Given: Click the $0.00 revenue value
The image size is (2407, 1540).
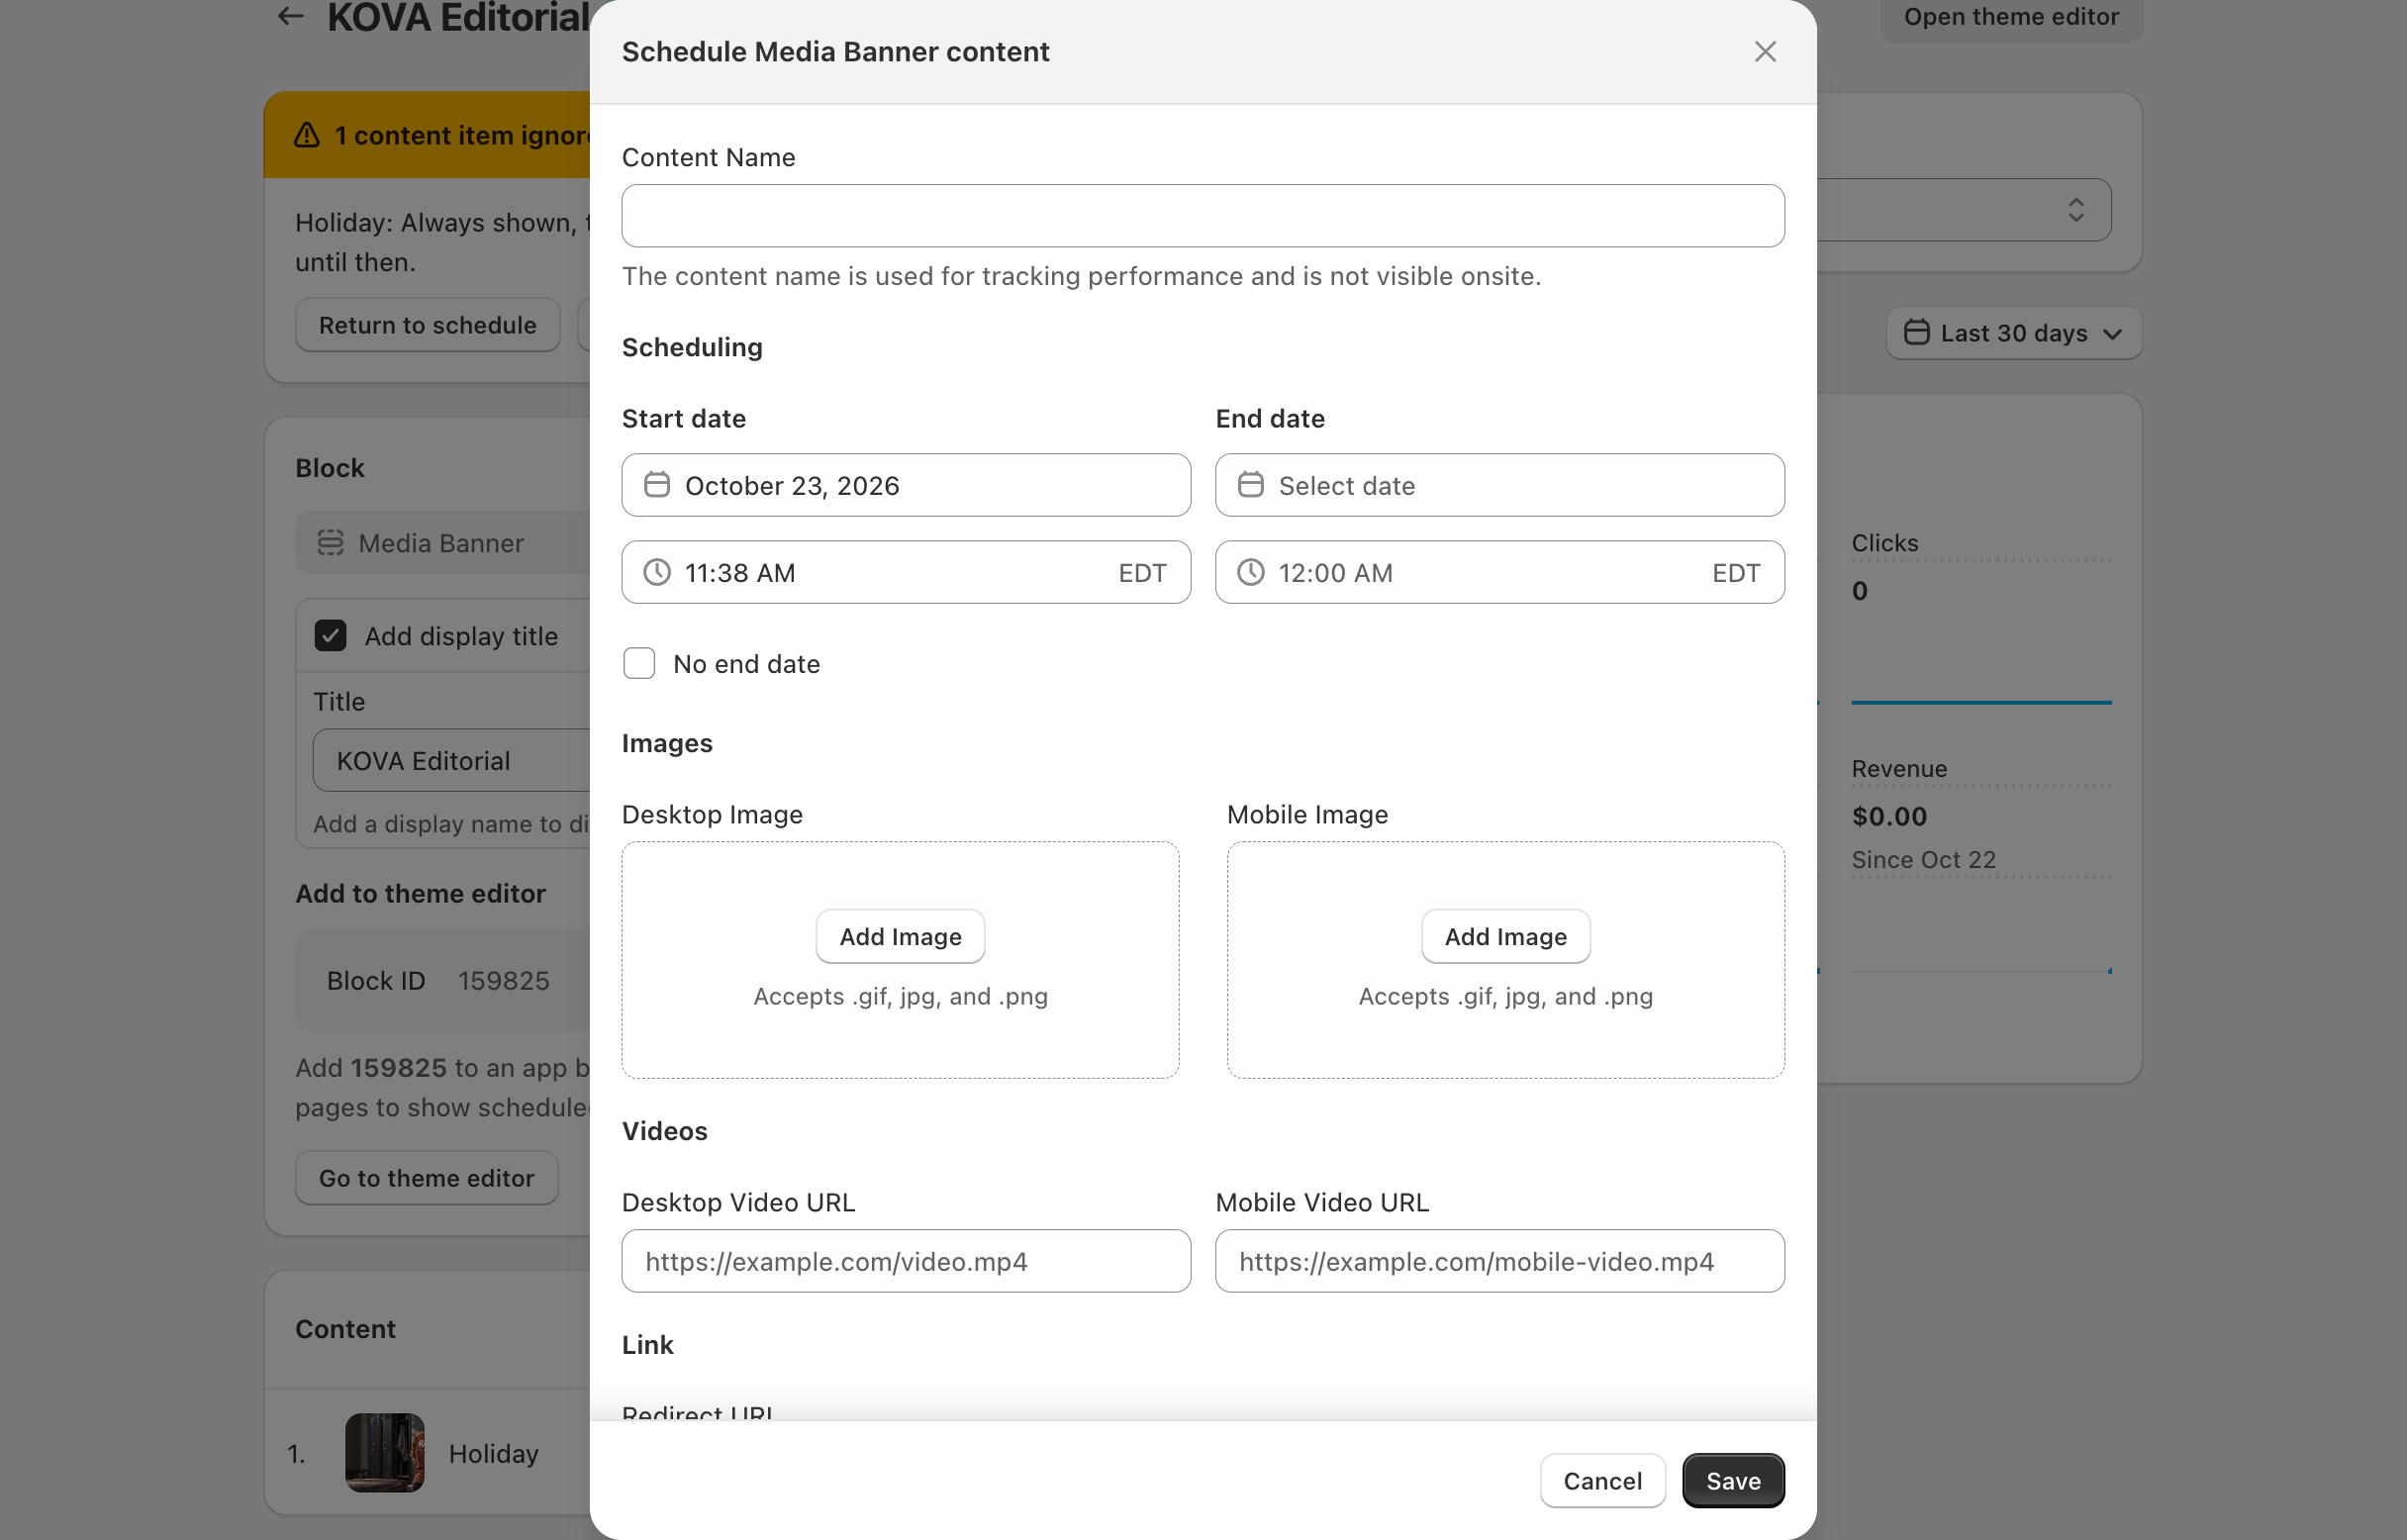Looking at the screenshot, I should (x=1889, y=817).
